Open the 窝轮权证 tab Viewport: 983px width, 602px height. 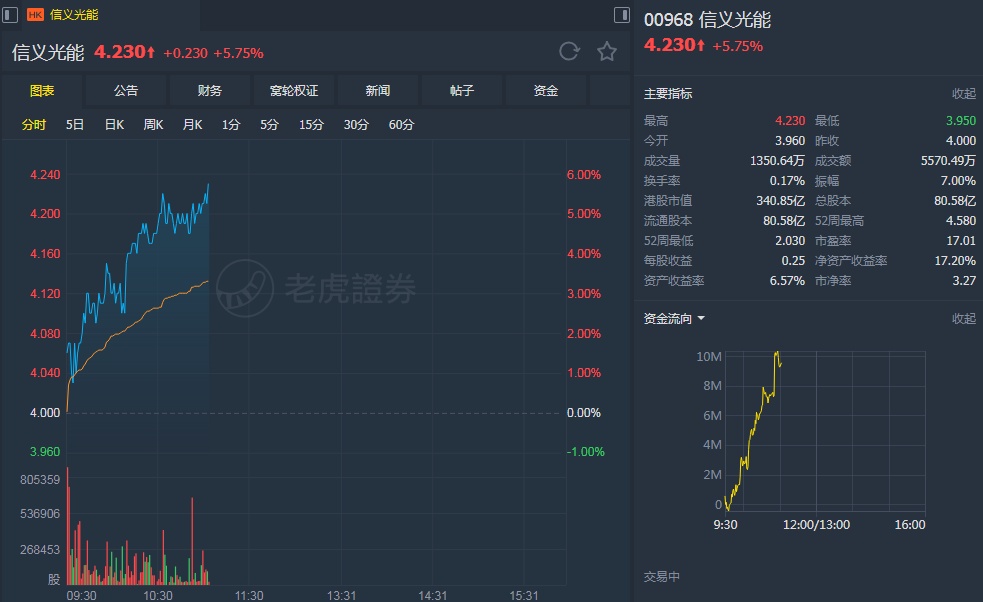point(294,91)
